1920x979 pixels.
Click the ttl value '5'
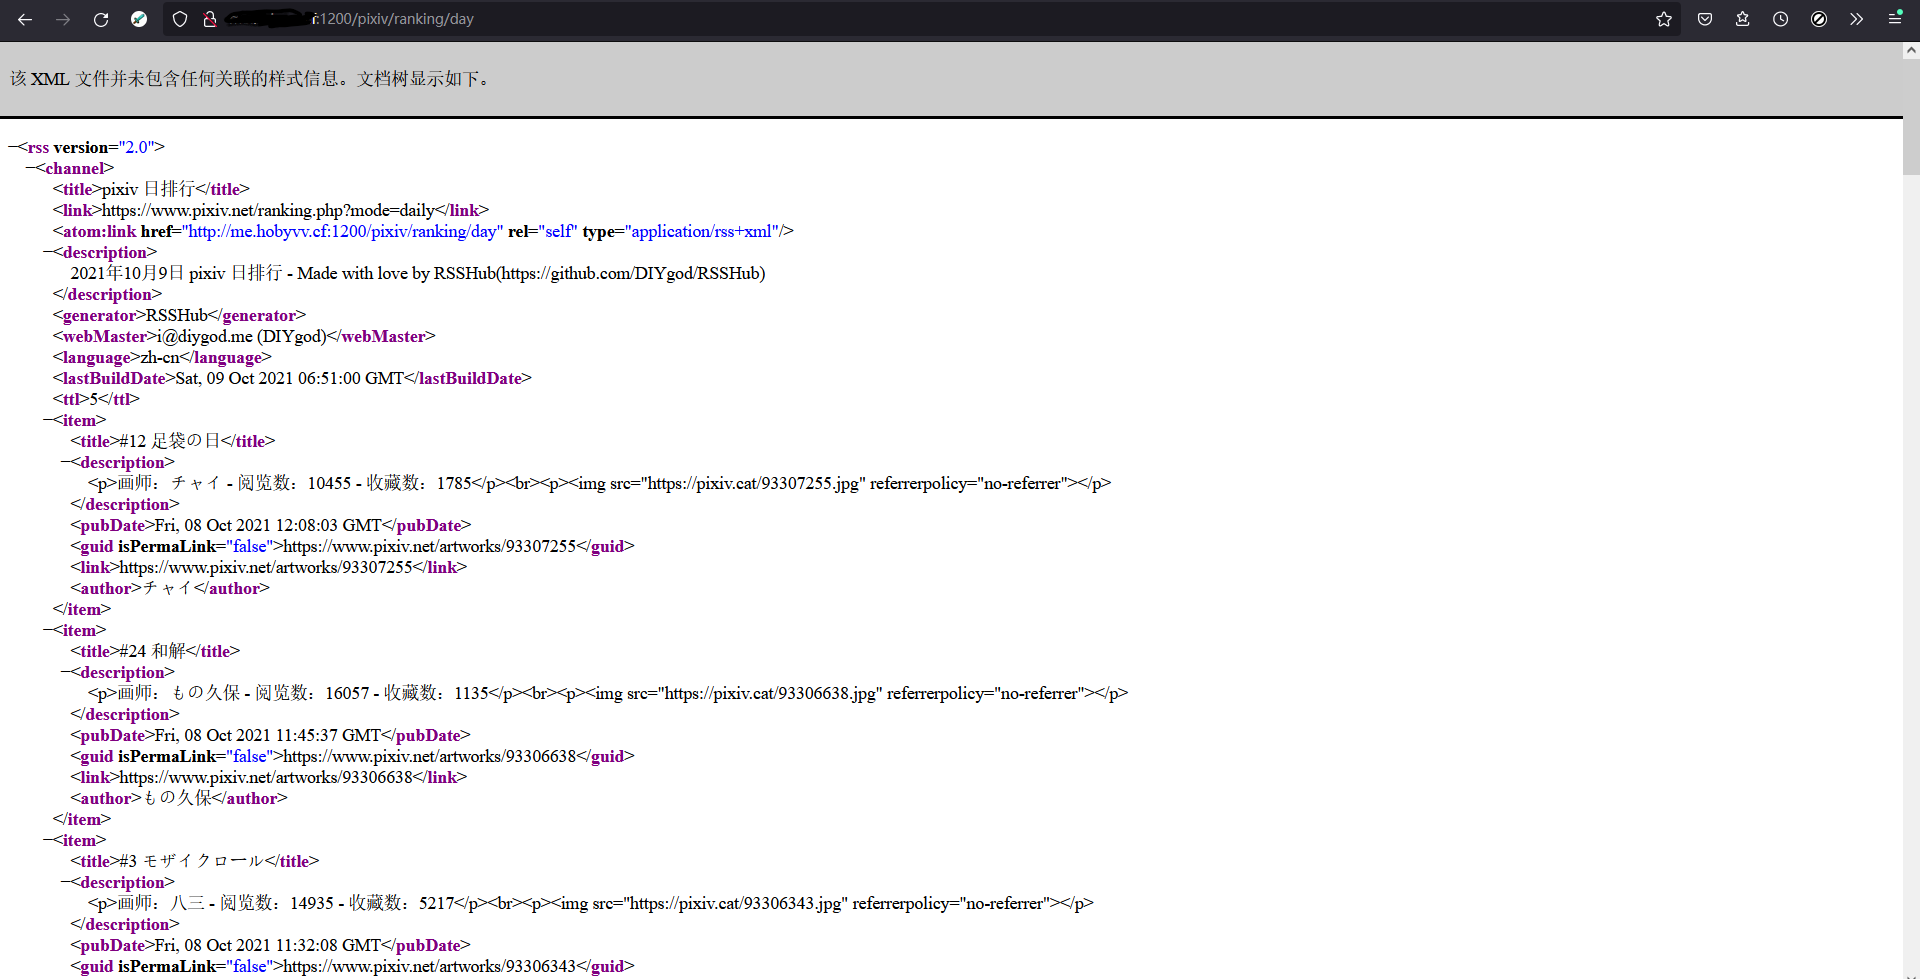coord(94,399)
